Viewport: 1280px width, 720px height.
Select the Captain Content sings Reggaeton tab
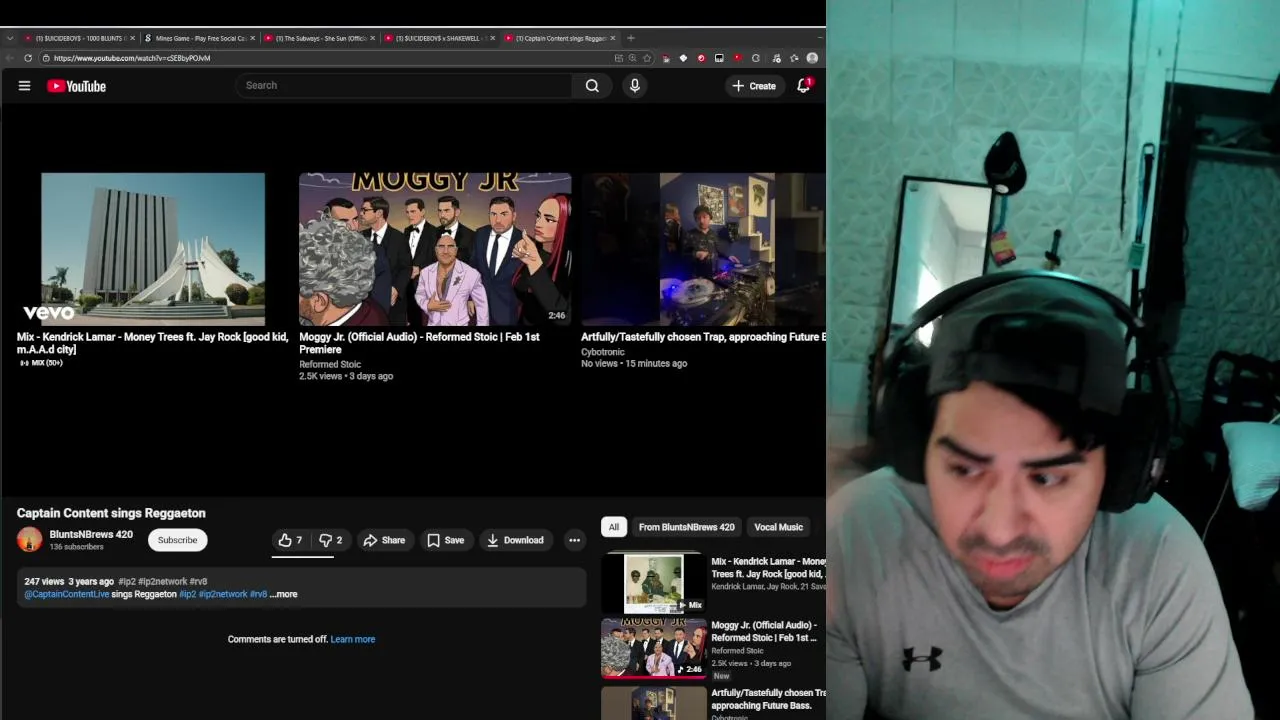click(560, 38)
